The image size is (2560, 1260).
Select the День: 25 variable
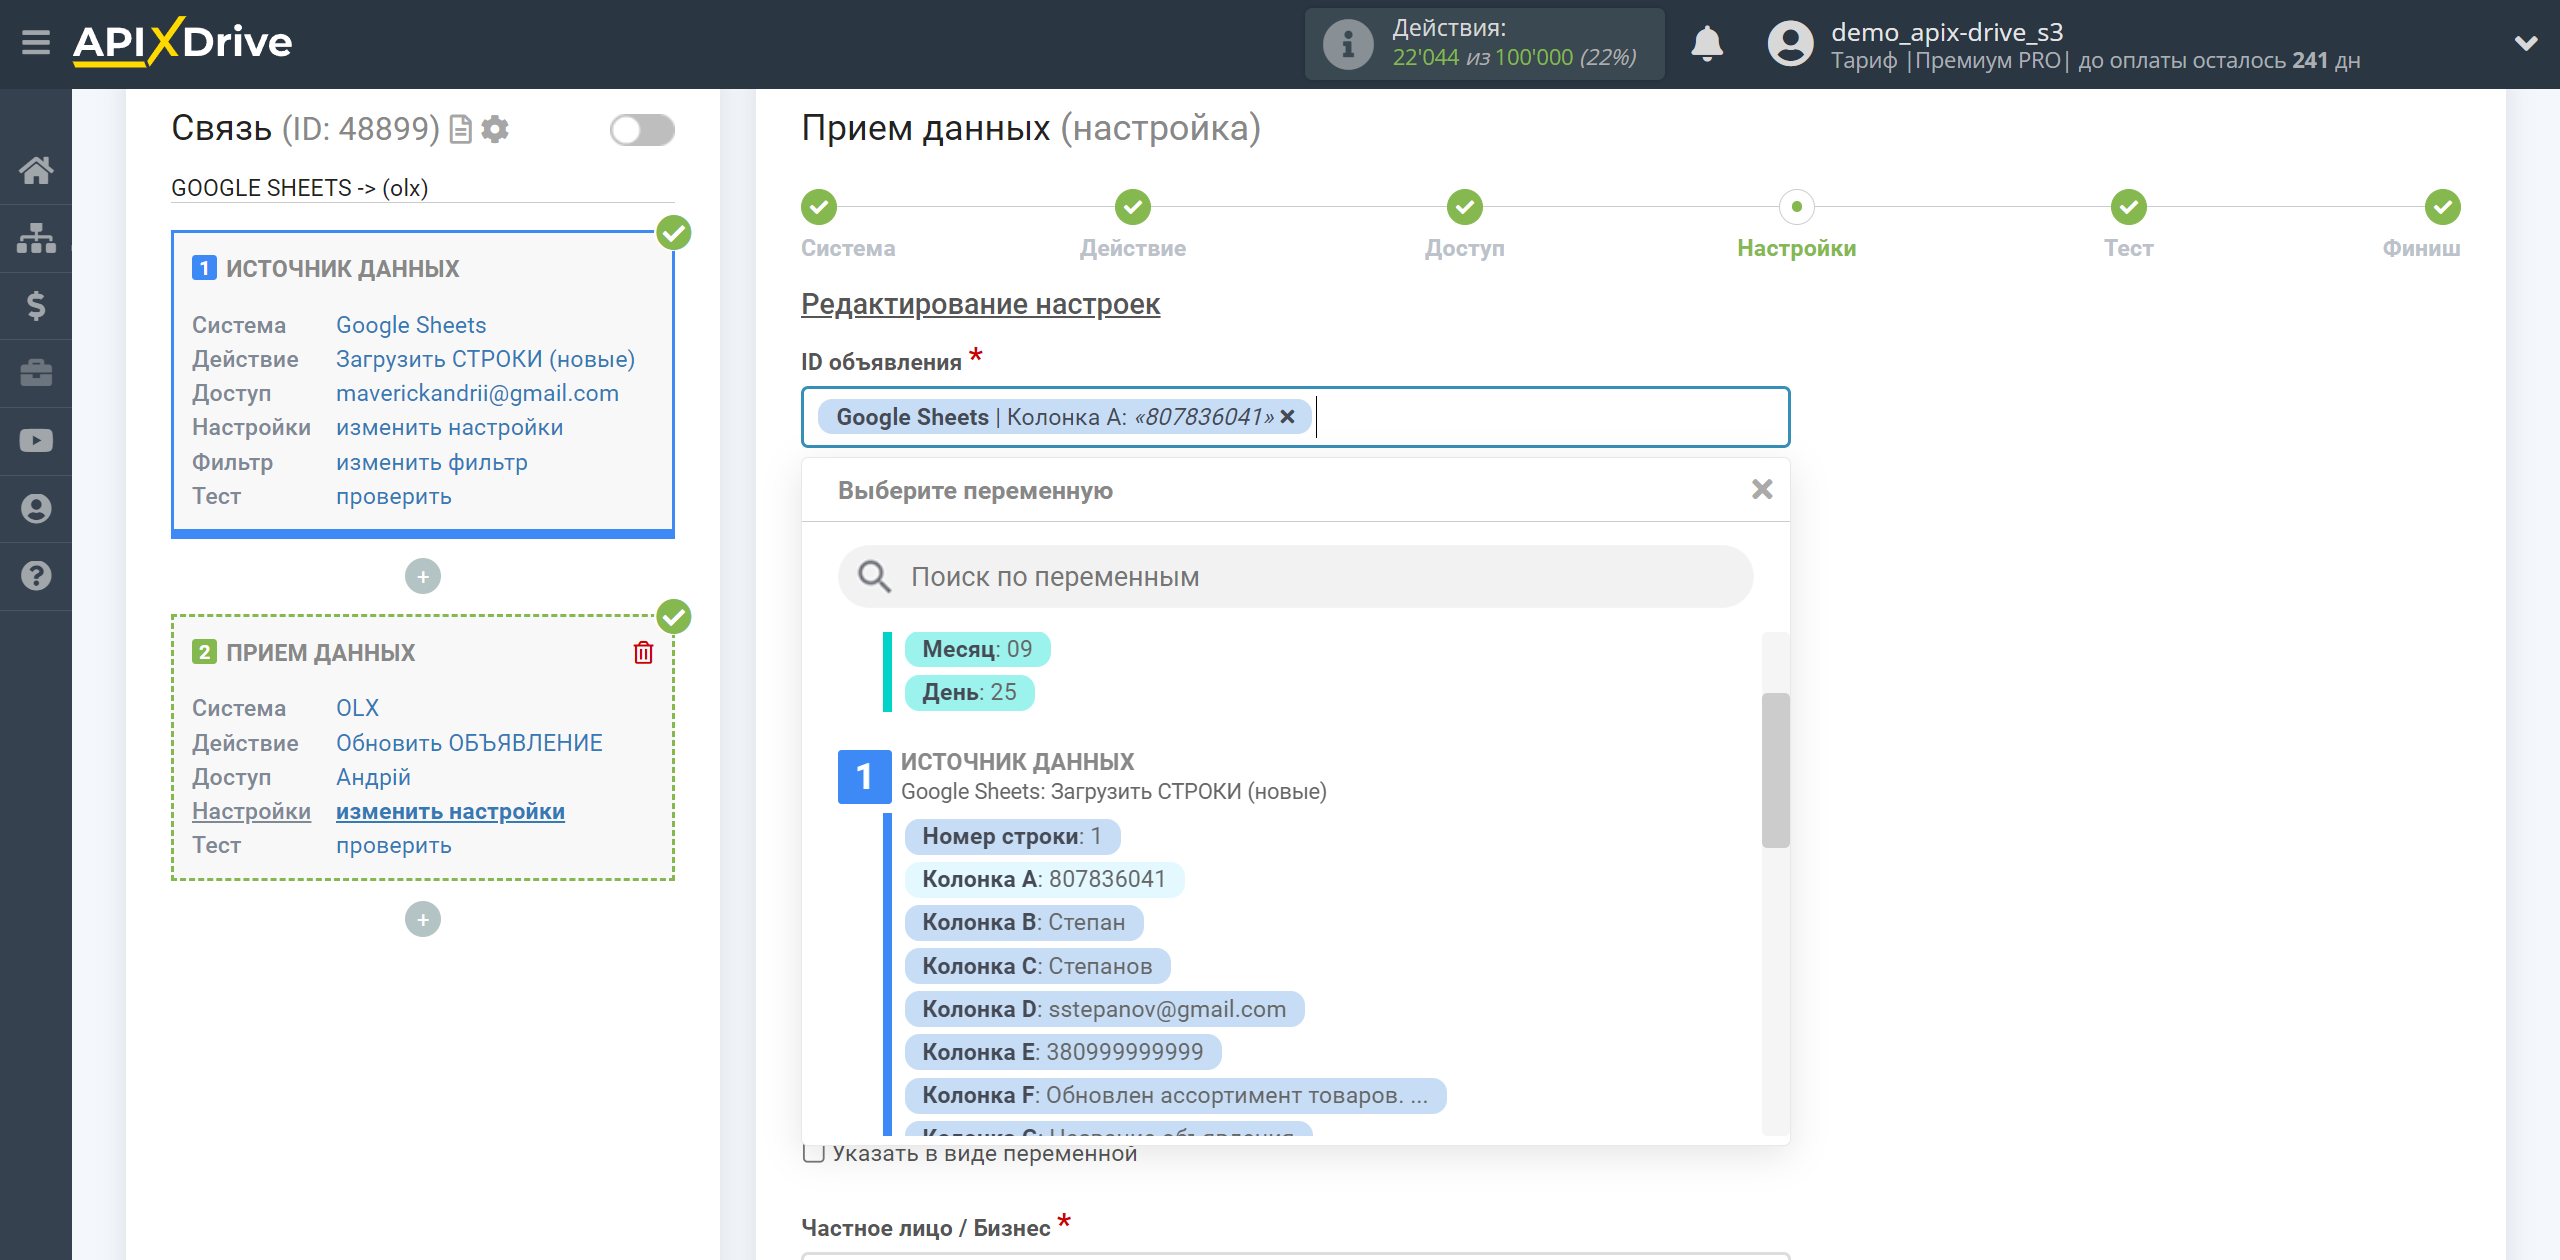tap(969, 692)
